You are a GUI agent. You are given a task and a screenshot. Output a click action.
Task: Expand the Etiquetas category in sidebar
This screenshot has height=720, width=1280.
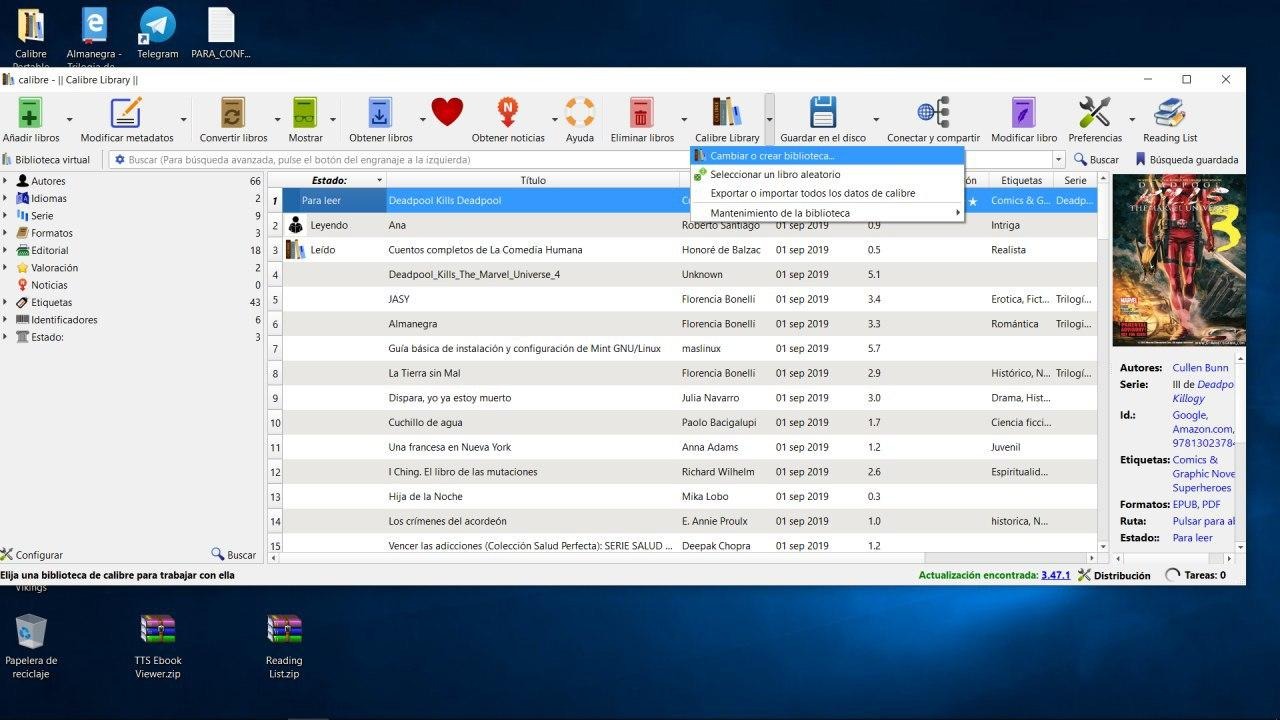(6, 302)
